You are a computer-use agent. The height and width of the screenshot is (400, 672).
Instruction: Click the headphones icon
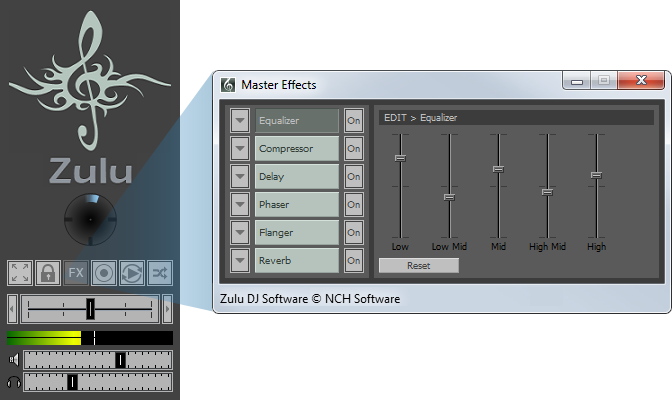coord(14,382)
